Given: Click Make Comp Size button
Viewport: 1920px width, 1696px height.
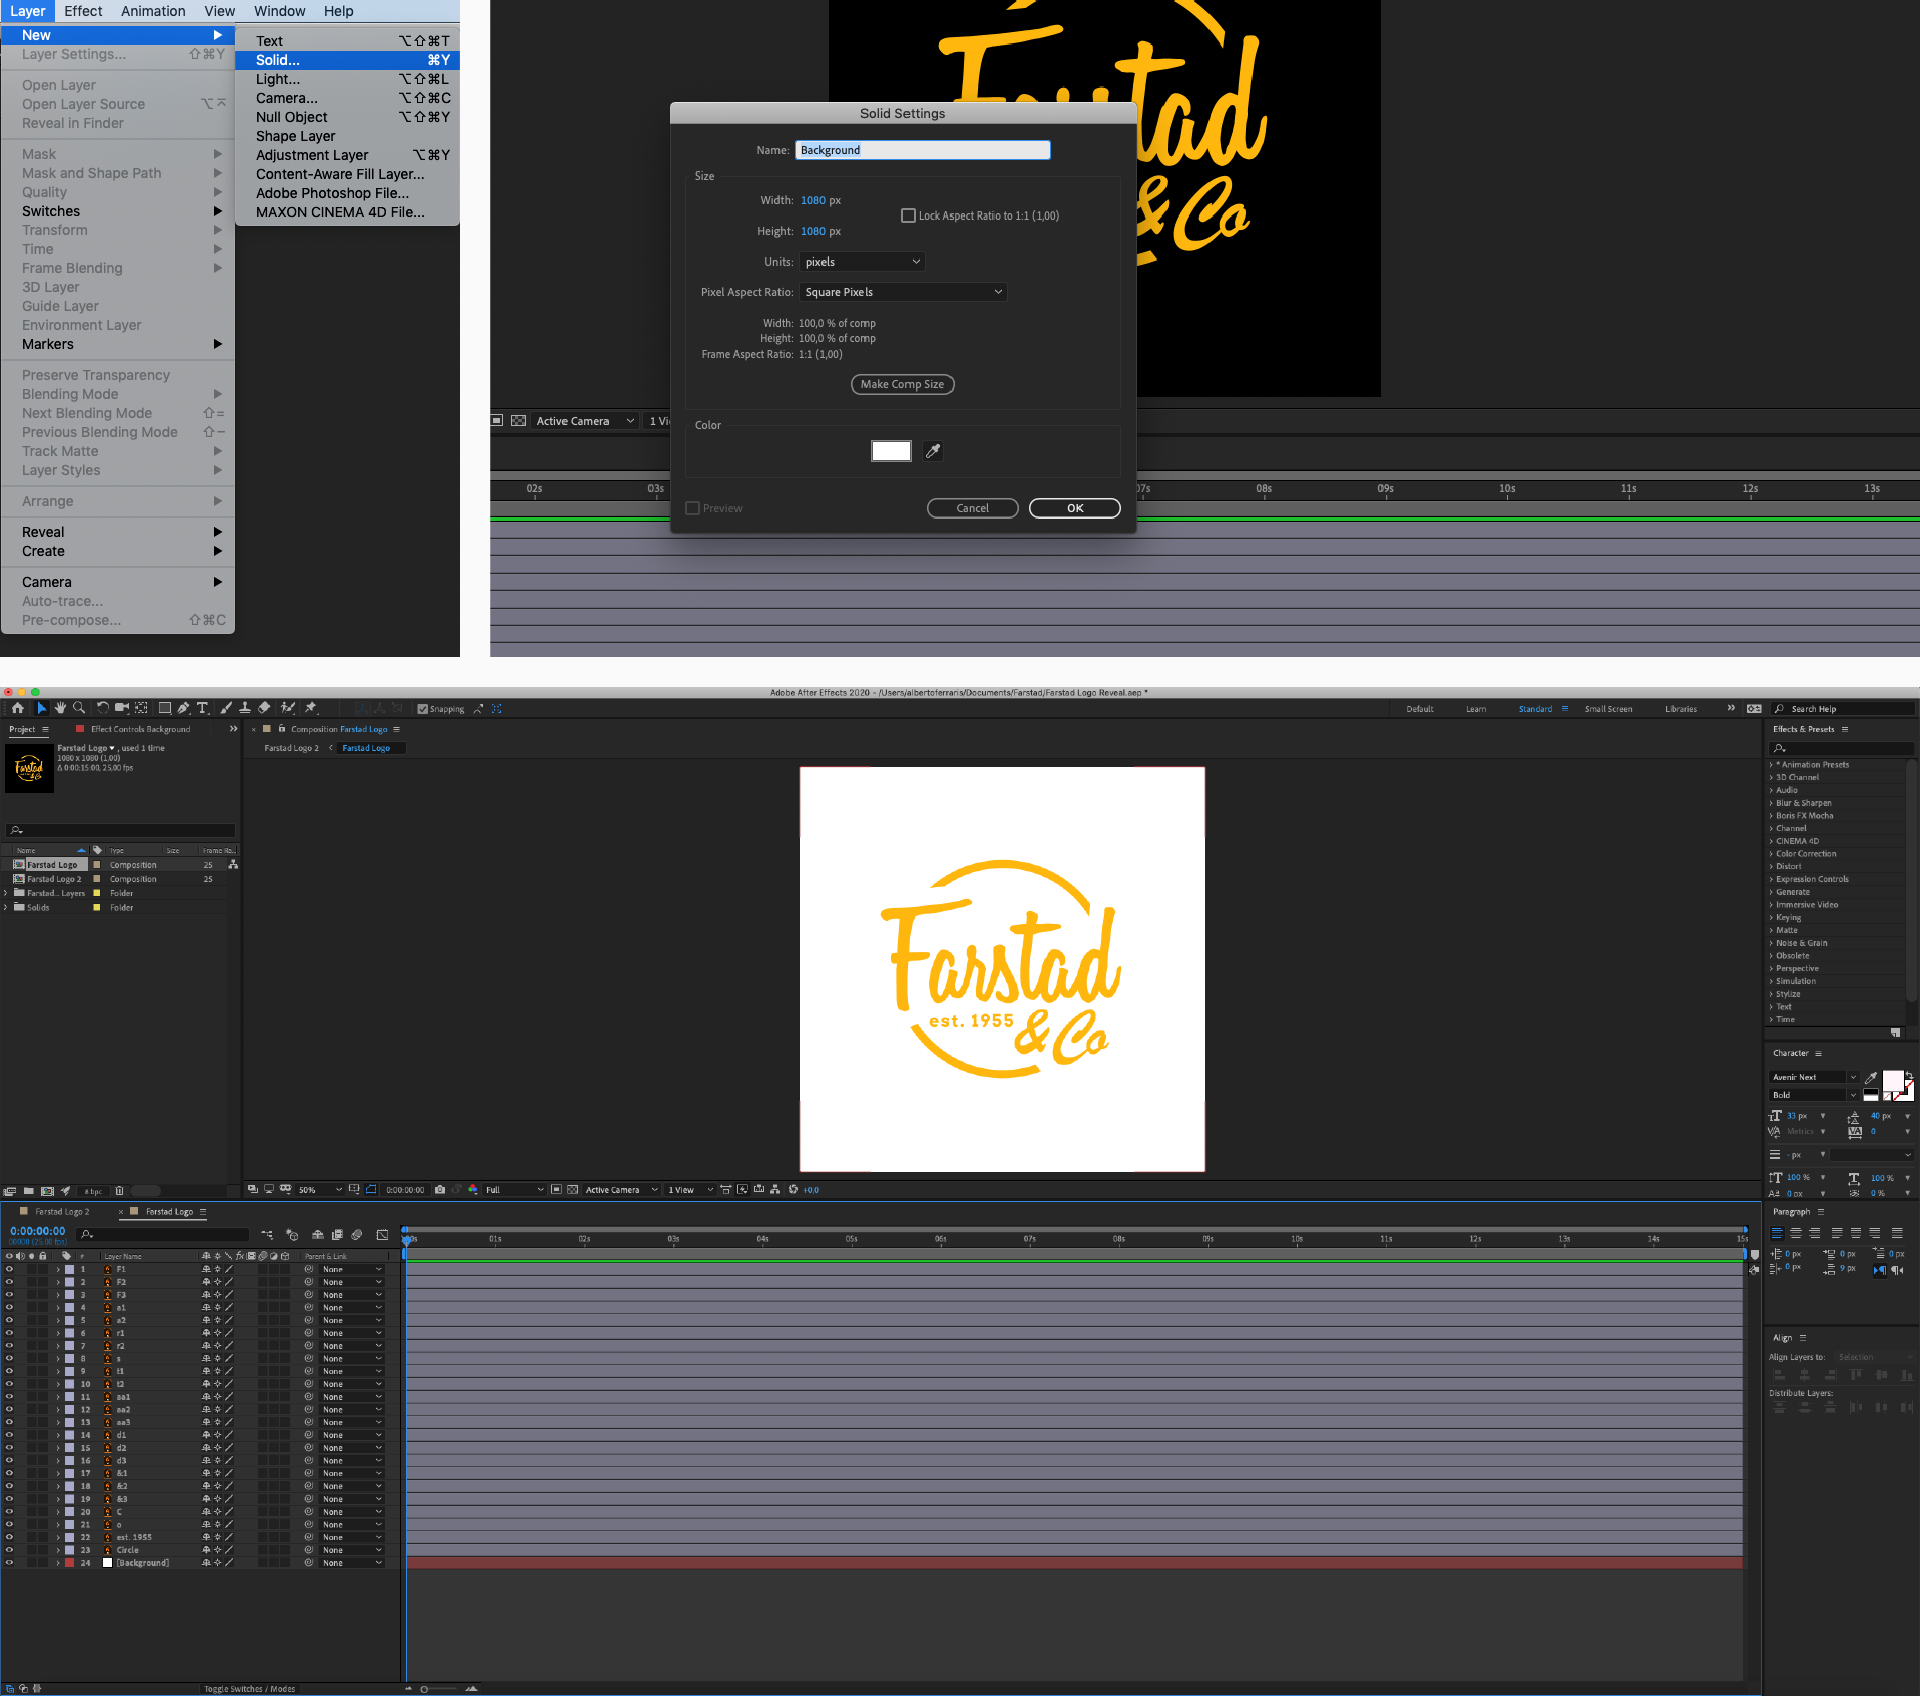Looking at the screenshot, I should coord(902,384).
